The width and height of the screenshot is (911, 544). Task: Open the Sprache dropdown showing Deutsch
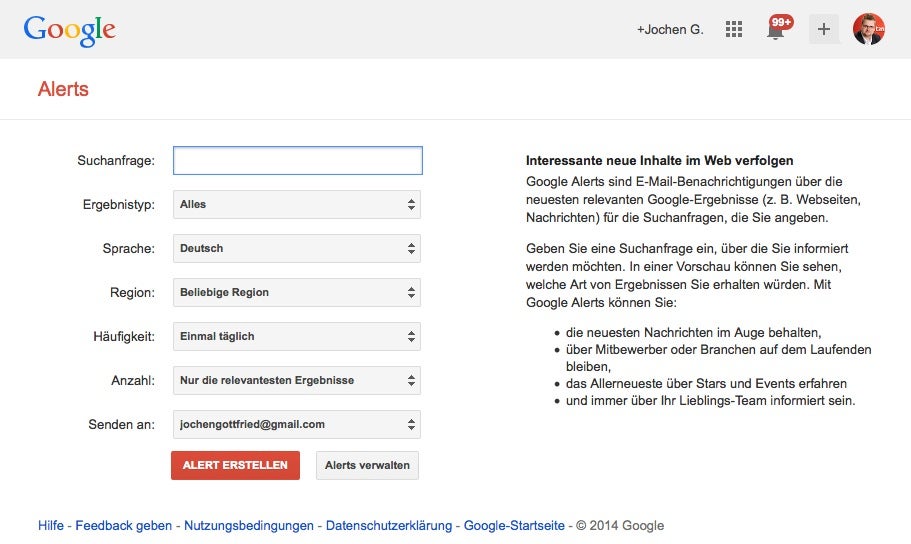coord(297,249)
